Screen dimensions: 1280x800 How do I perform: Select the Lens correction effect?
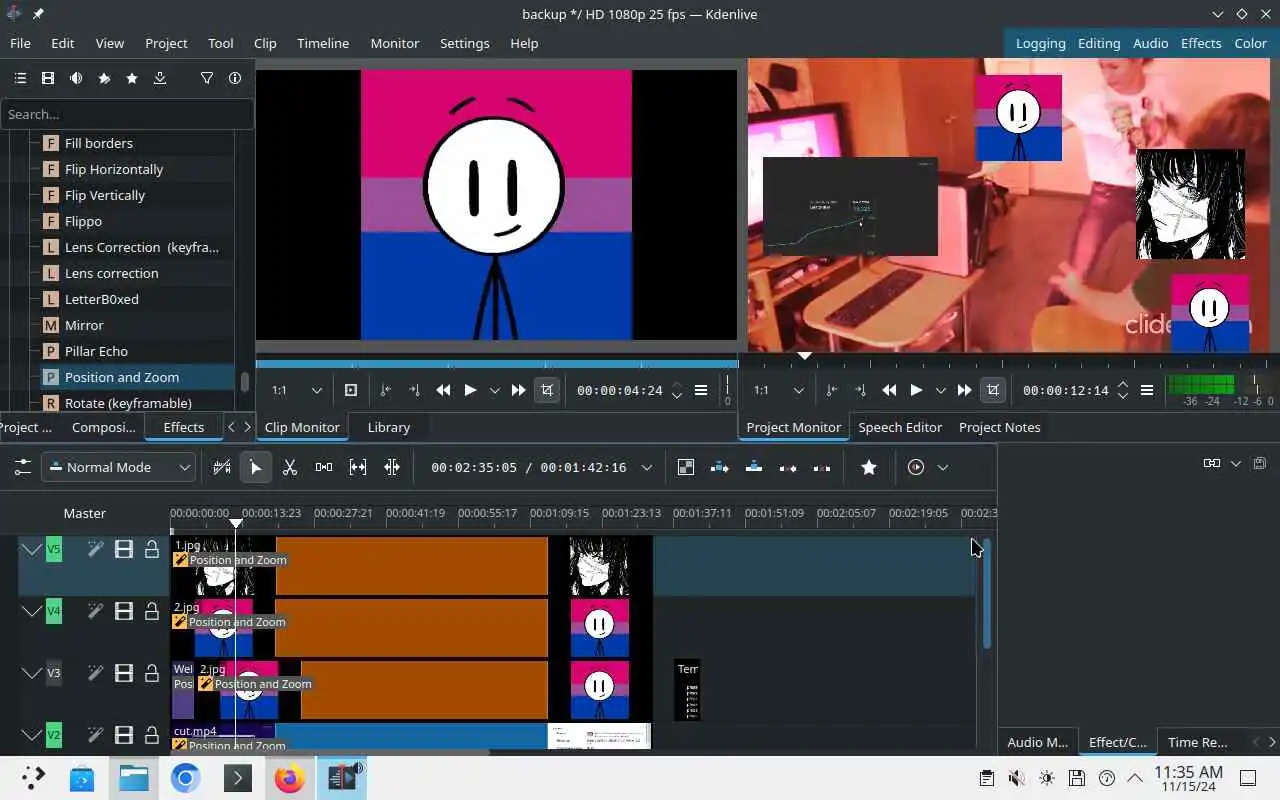tap(111, 273)
